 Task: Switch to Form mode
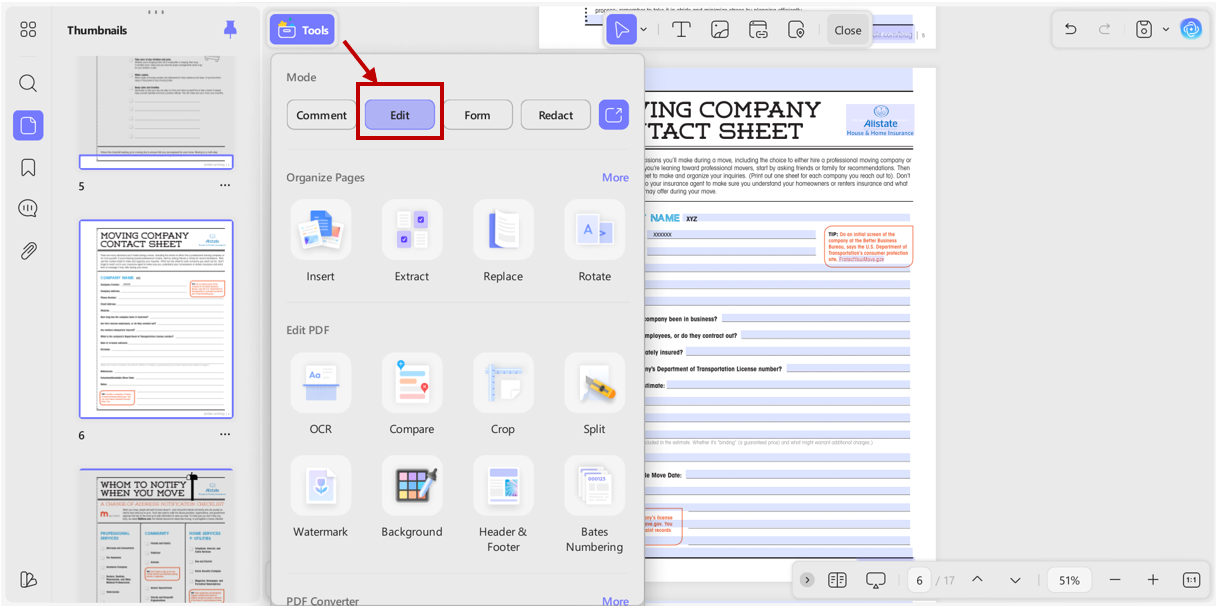(x=477, y=115)
